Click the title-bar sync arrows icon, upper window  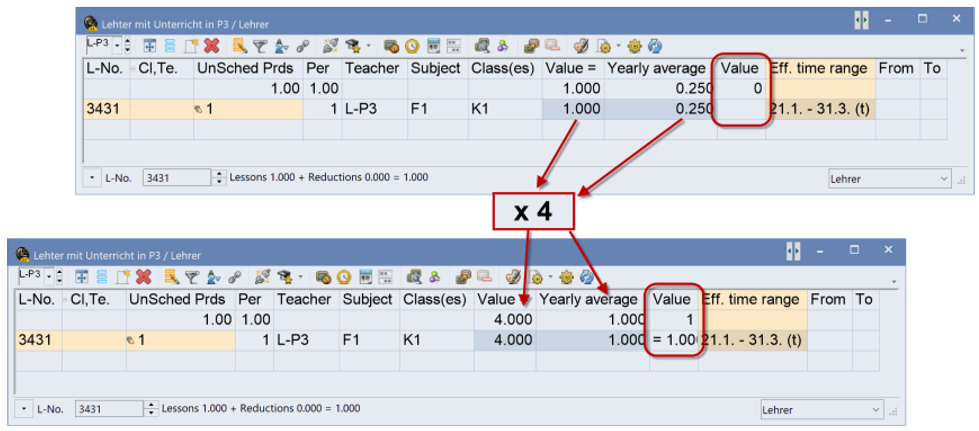click(862, 21)
